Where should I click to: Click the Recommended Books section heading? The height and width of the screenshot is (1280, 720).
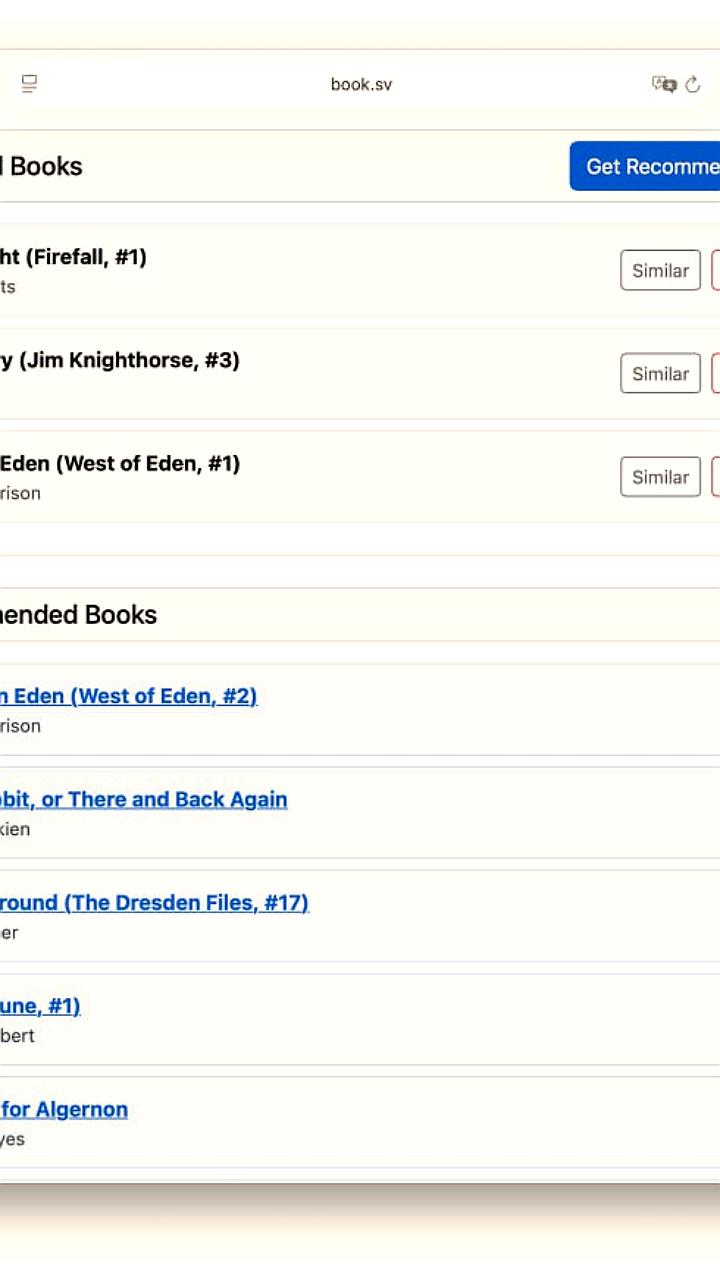coord(78,614)
